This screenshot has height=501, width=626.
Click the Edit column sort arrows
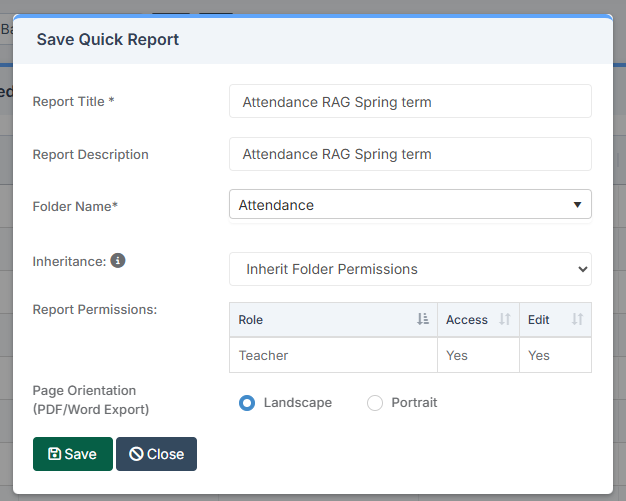[577, 320]
